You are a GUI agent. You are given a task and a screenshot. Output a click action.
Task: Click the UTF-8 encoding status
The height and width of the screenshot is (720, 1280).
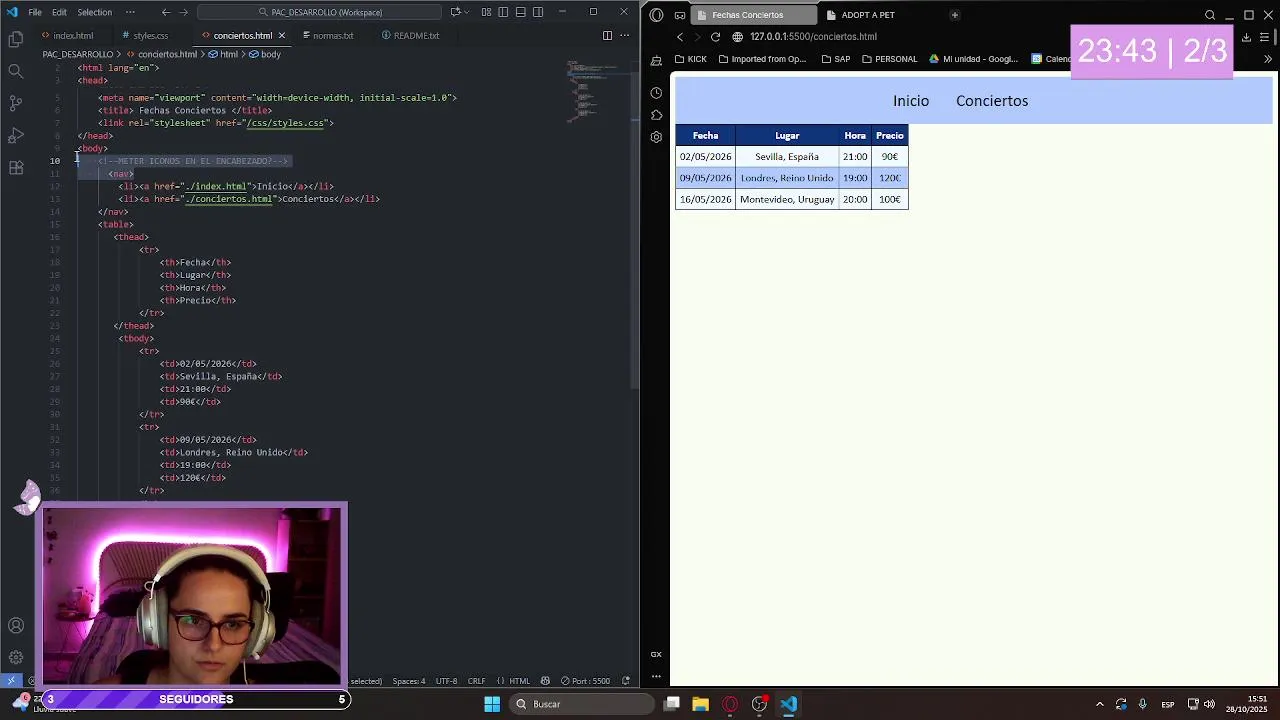[x=446, y=681]
